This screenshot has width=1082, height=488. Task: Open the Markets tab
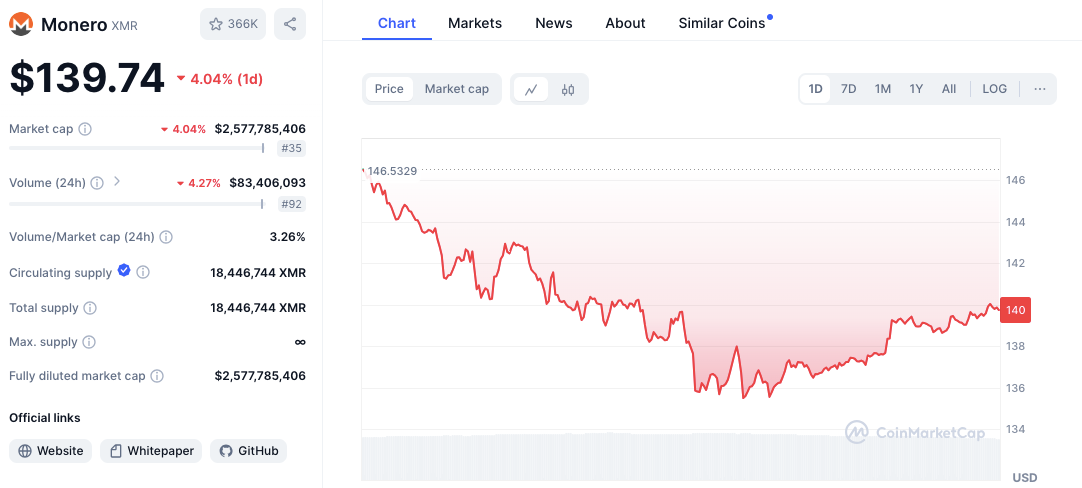coord(475,23)
